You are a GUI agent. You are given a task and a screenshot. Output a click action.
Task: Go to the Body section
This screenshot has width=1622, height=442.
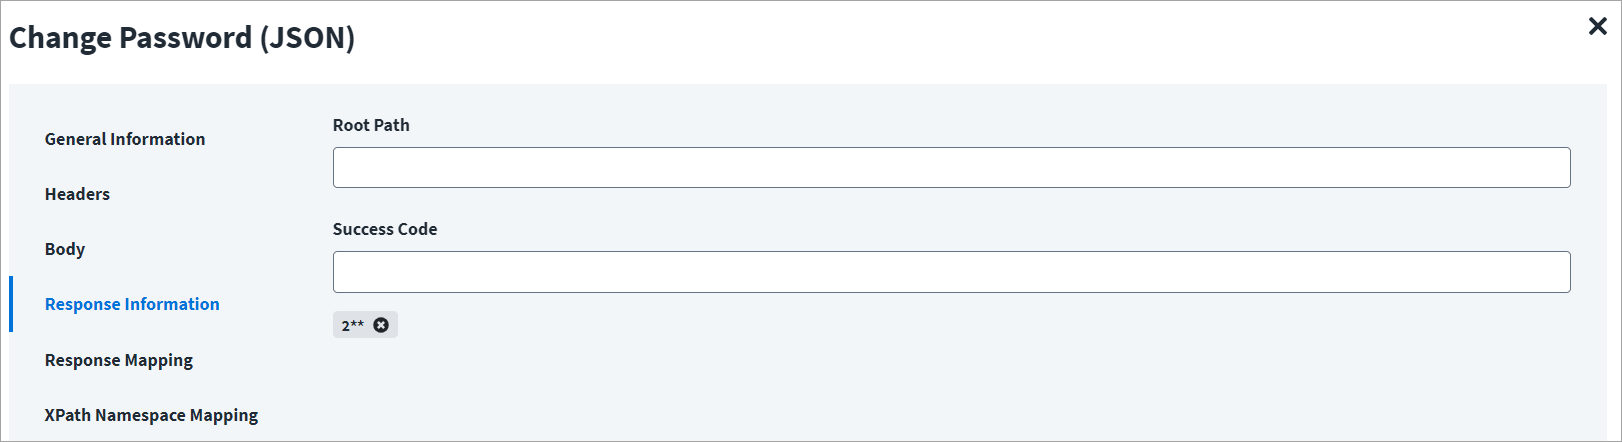65,249
